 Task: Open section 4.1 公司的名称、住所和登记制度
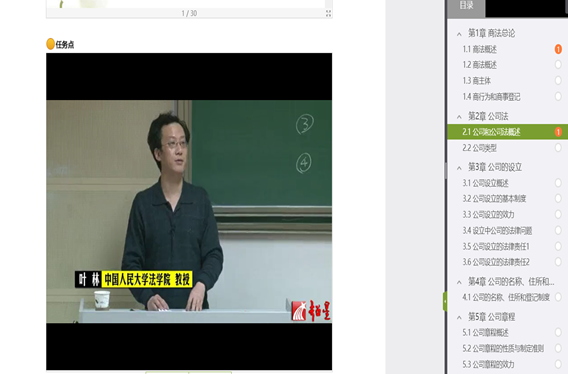[x=506, y=298]
